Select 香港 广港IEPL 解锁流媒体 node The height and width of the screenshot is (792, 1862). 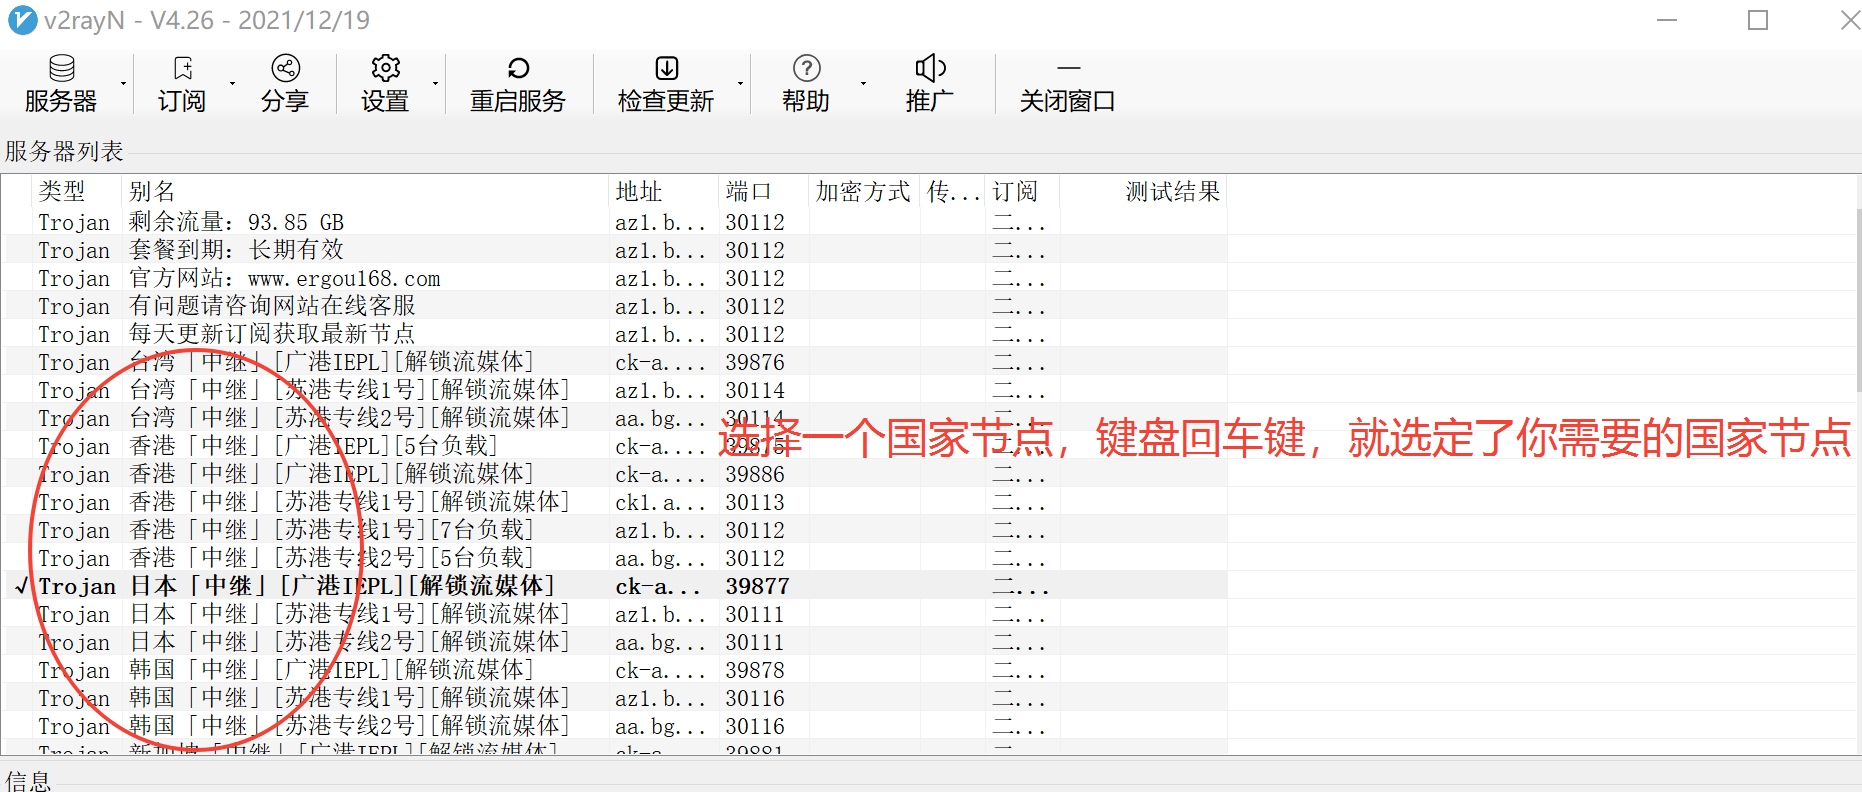click(x=615, y=474)
